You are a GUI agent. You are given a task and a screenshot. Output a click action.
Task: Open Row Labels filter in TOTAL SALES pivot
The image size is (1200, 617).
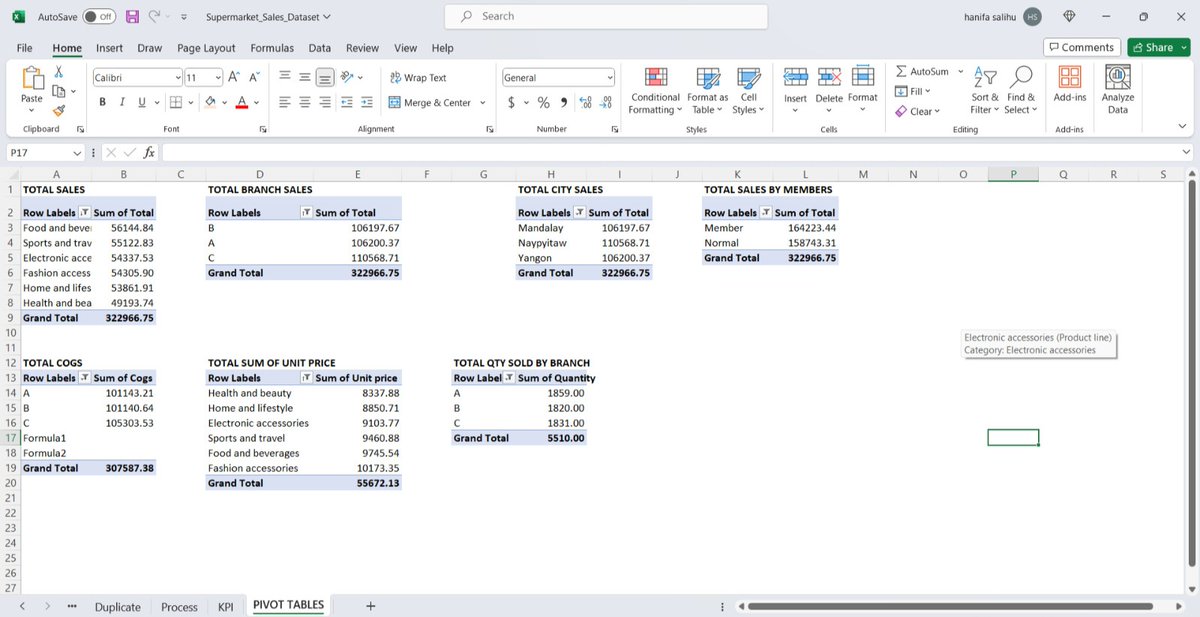pos(84,212)
